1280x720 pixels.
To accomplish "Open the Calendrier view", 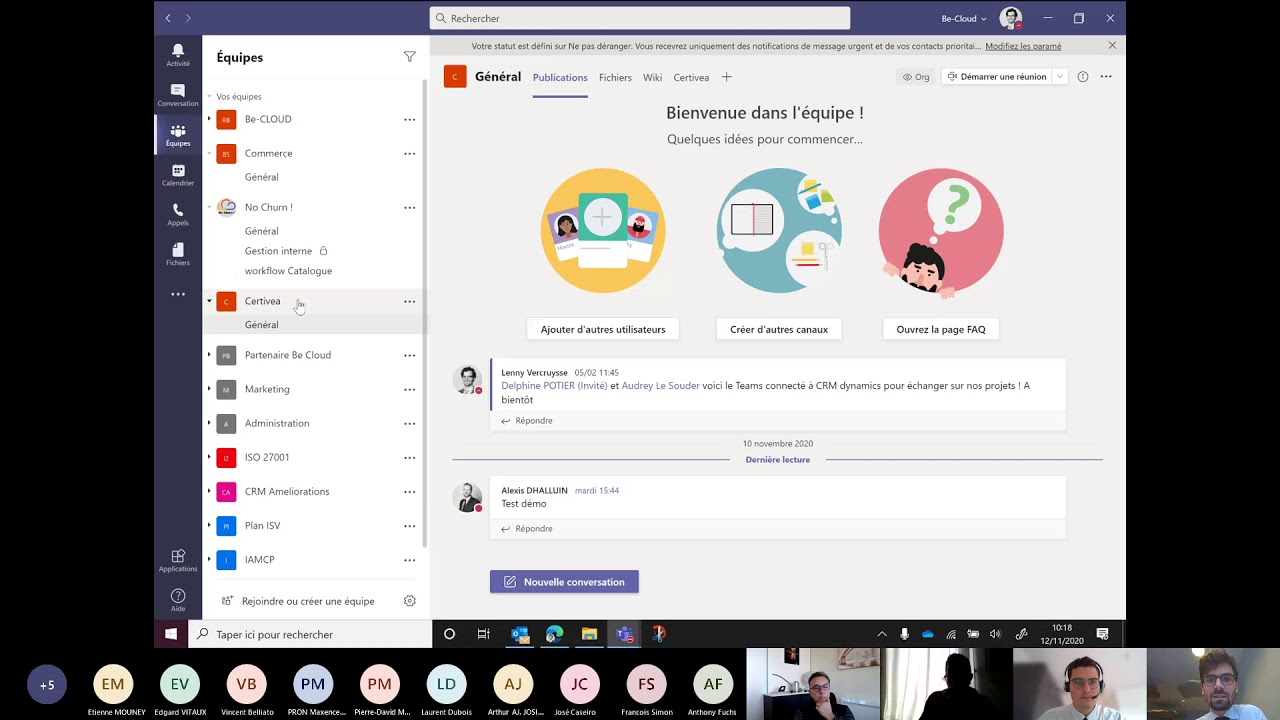I will point(178,175).
